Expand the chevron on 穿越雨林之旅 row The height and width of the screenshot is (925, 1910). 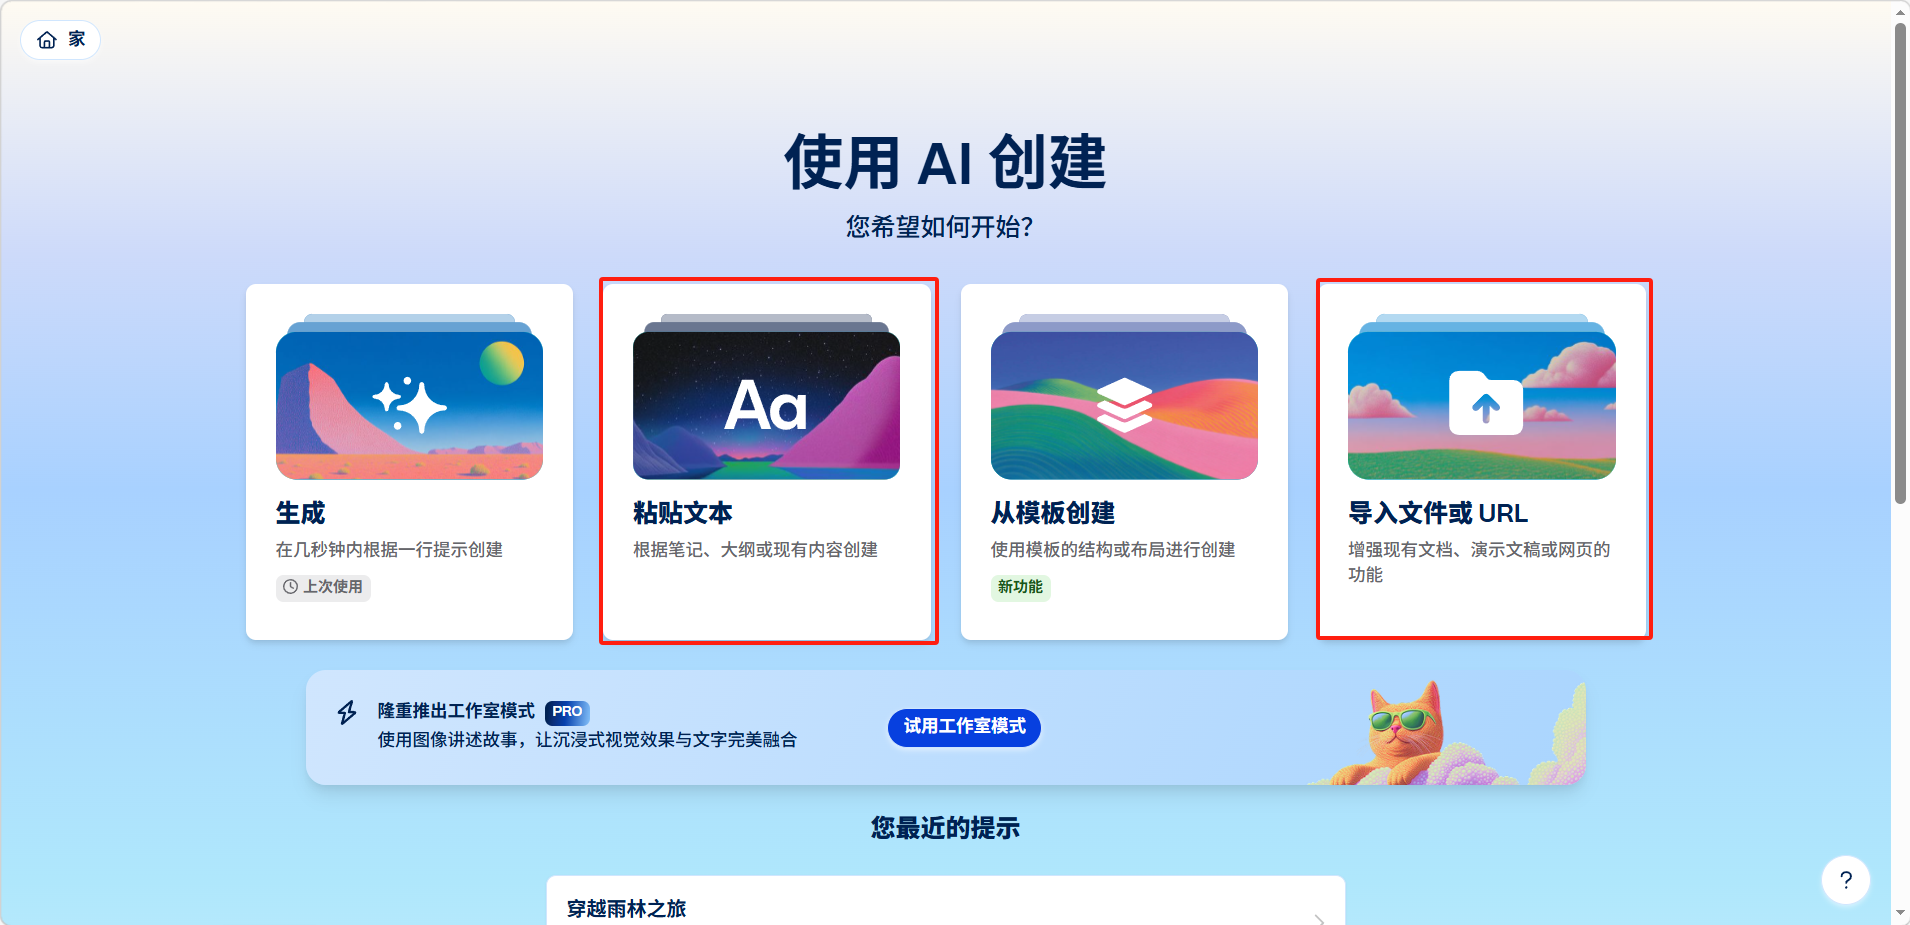point(1320,918)
